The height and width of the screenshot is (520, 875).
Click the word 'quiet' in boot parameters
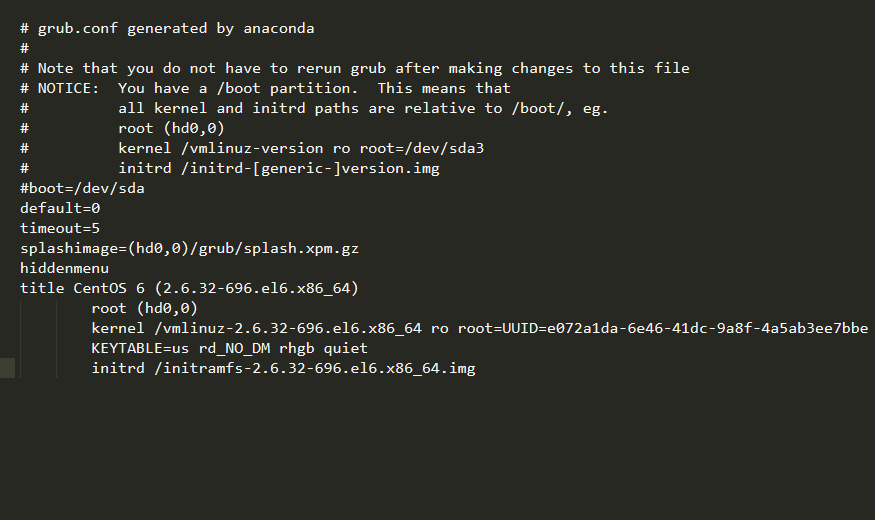click(346, 349)
